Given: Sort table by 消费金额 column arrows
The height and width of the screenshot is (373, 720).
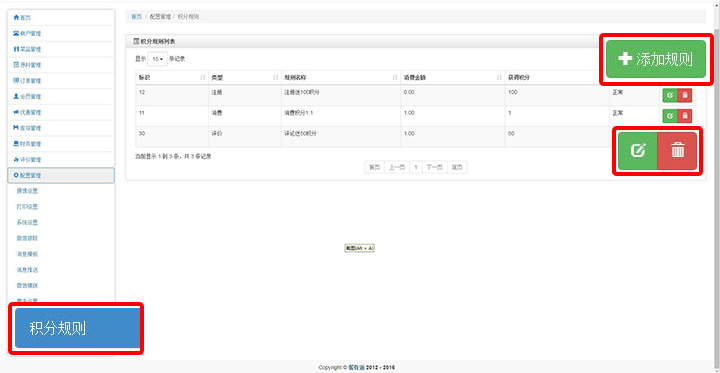Looking at the screenshot, I should (x=499, y=78).
